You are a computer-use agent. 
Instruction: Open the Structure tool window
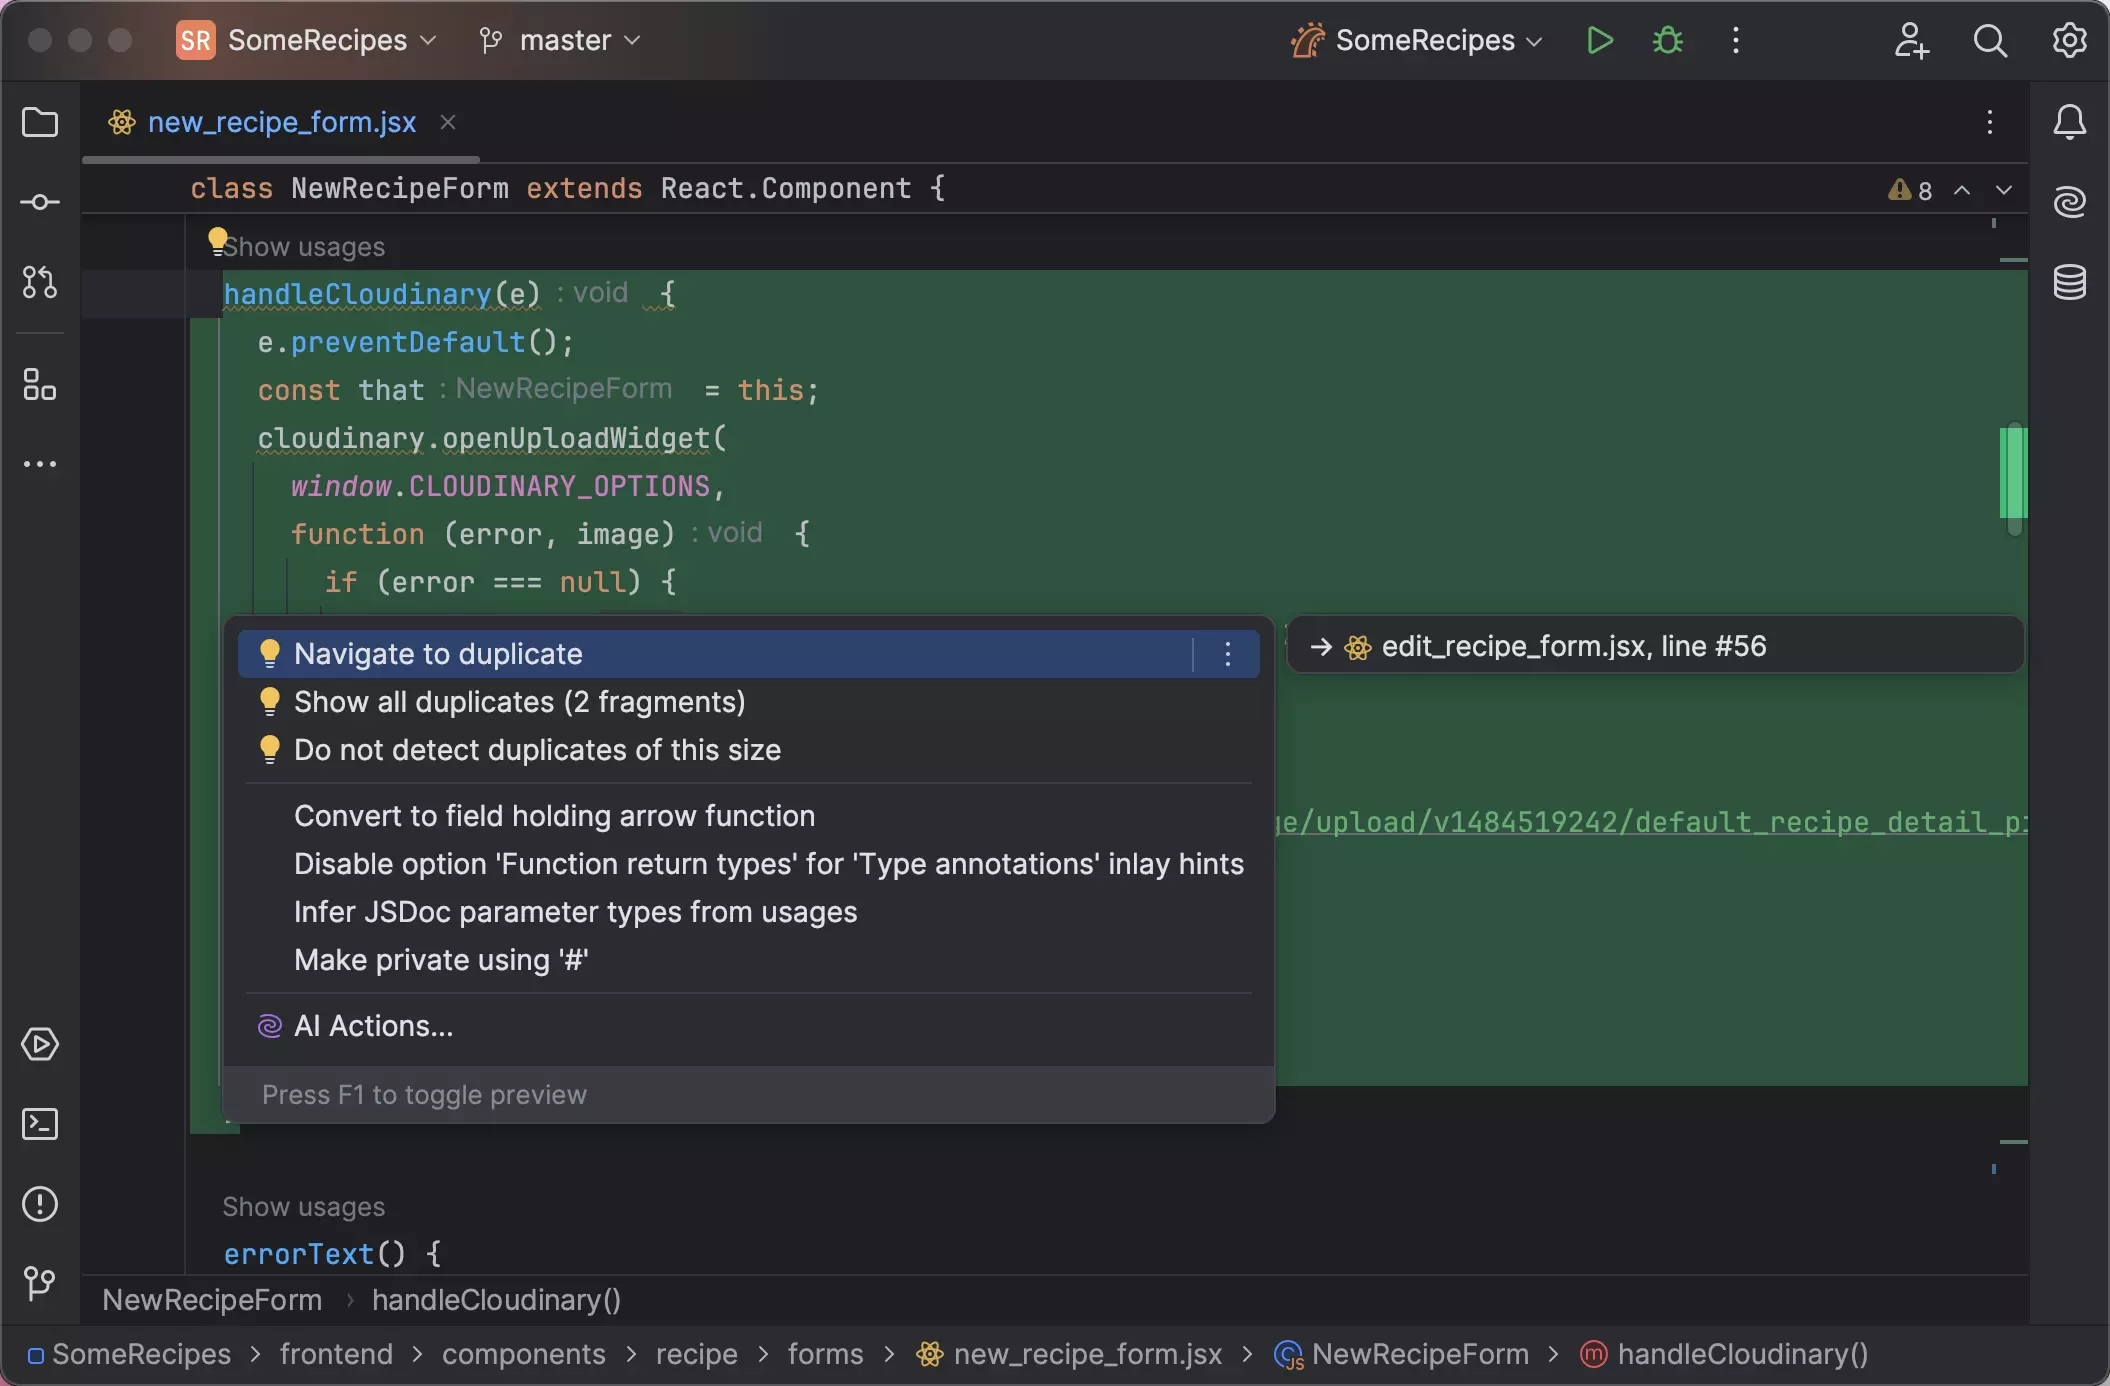tap(40, 384)
